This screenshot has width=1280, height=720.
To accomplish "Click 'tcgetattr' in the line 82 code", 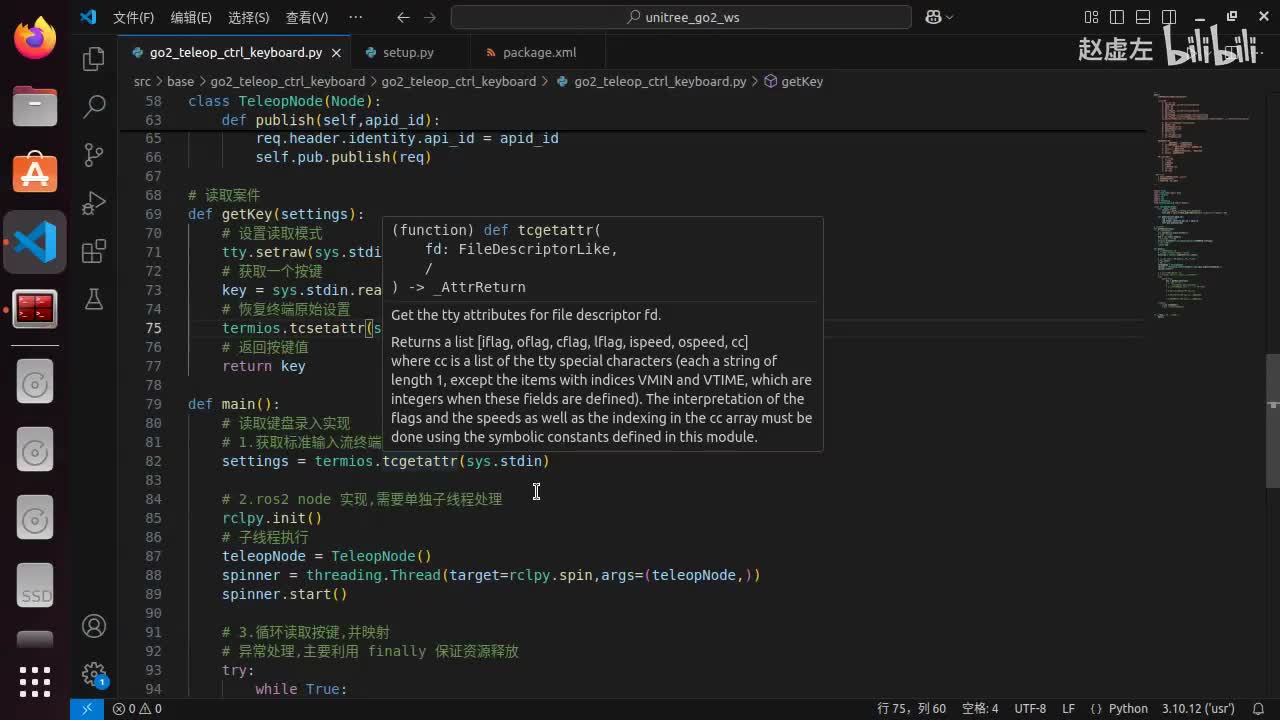I will pyautogui.click(x=420, y=461).
